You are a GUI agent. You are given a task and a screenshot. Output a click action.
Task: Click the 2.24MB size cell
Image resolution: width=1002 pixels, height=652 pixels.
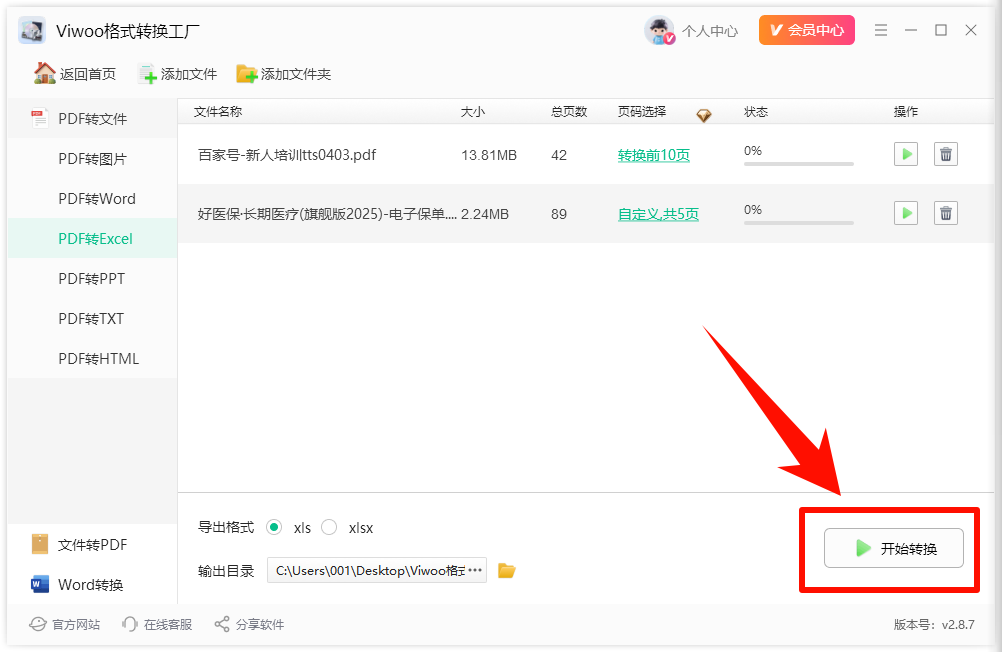485,214
